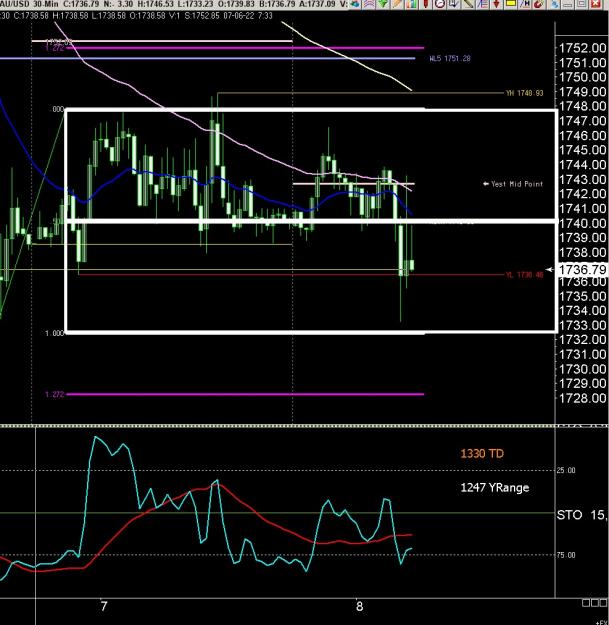Click the green down-arrow toolbar icon
This screenshot has height=625, width=609.
pos(383,3)
